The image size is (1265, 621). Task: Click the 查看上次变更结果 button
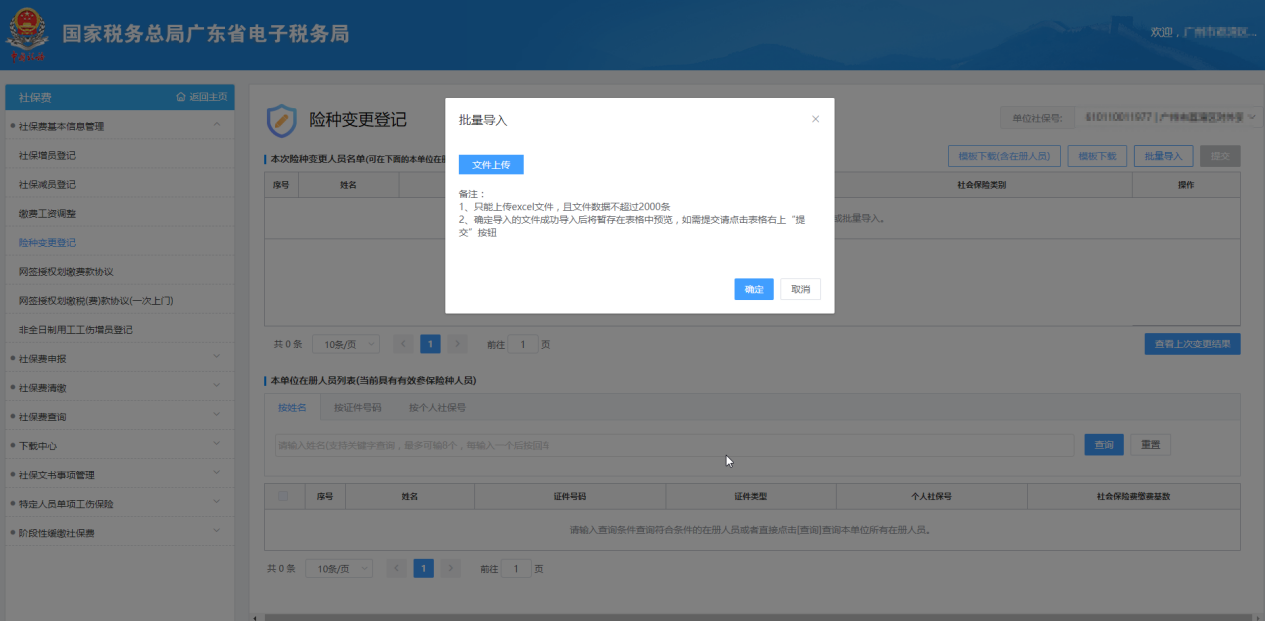[x=1192, y=344]
